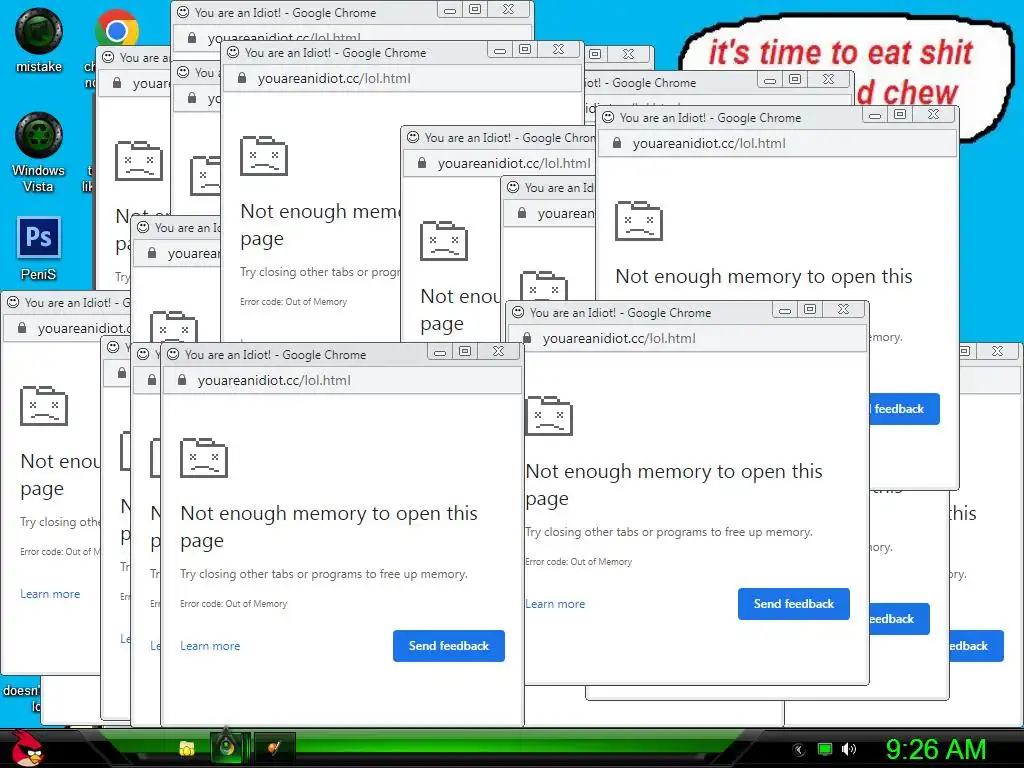Click Send feedback in the front bottom-right window
Screen dimensions: 1024x768
coord(793,604)
